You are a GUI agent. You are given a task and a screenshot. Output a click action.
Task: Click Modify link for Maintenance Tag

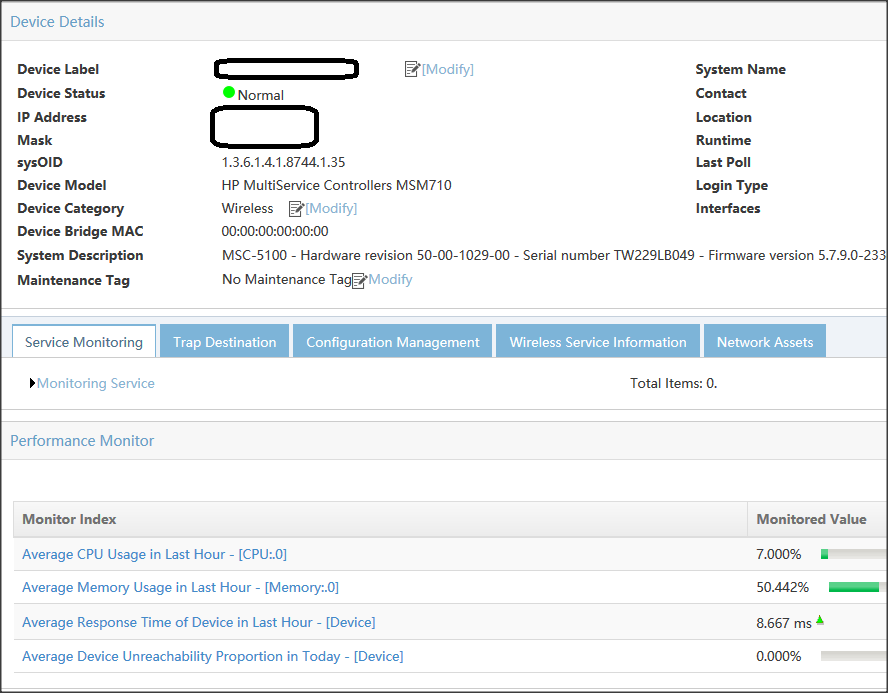(390, 279)
